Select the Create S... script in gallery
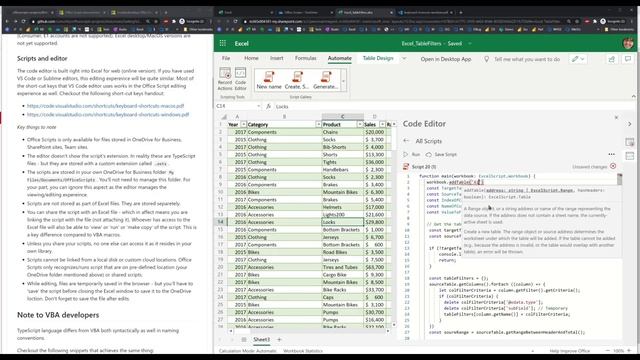Viewport: 640px width, 360px height. pyautogui.click(x=297, y=80)
